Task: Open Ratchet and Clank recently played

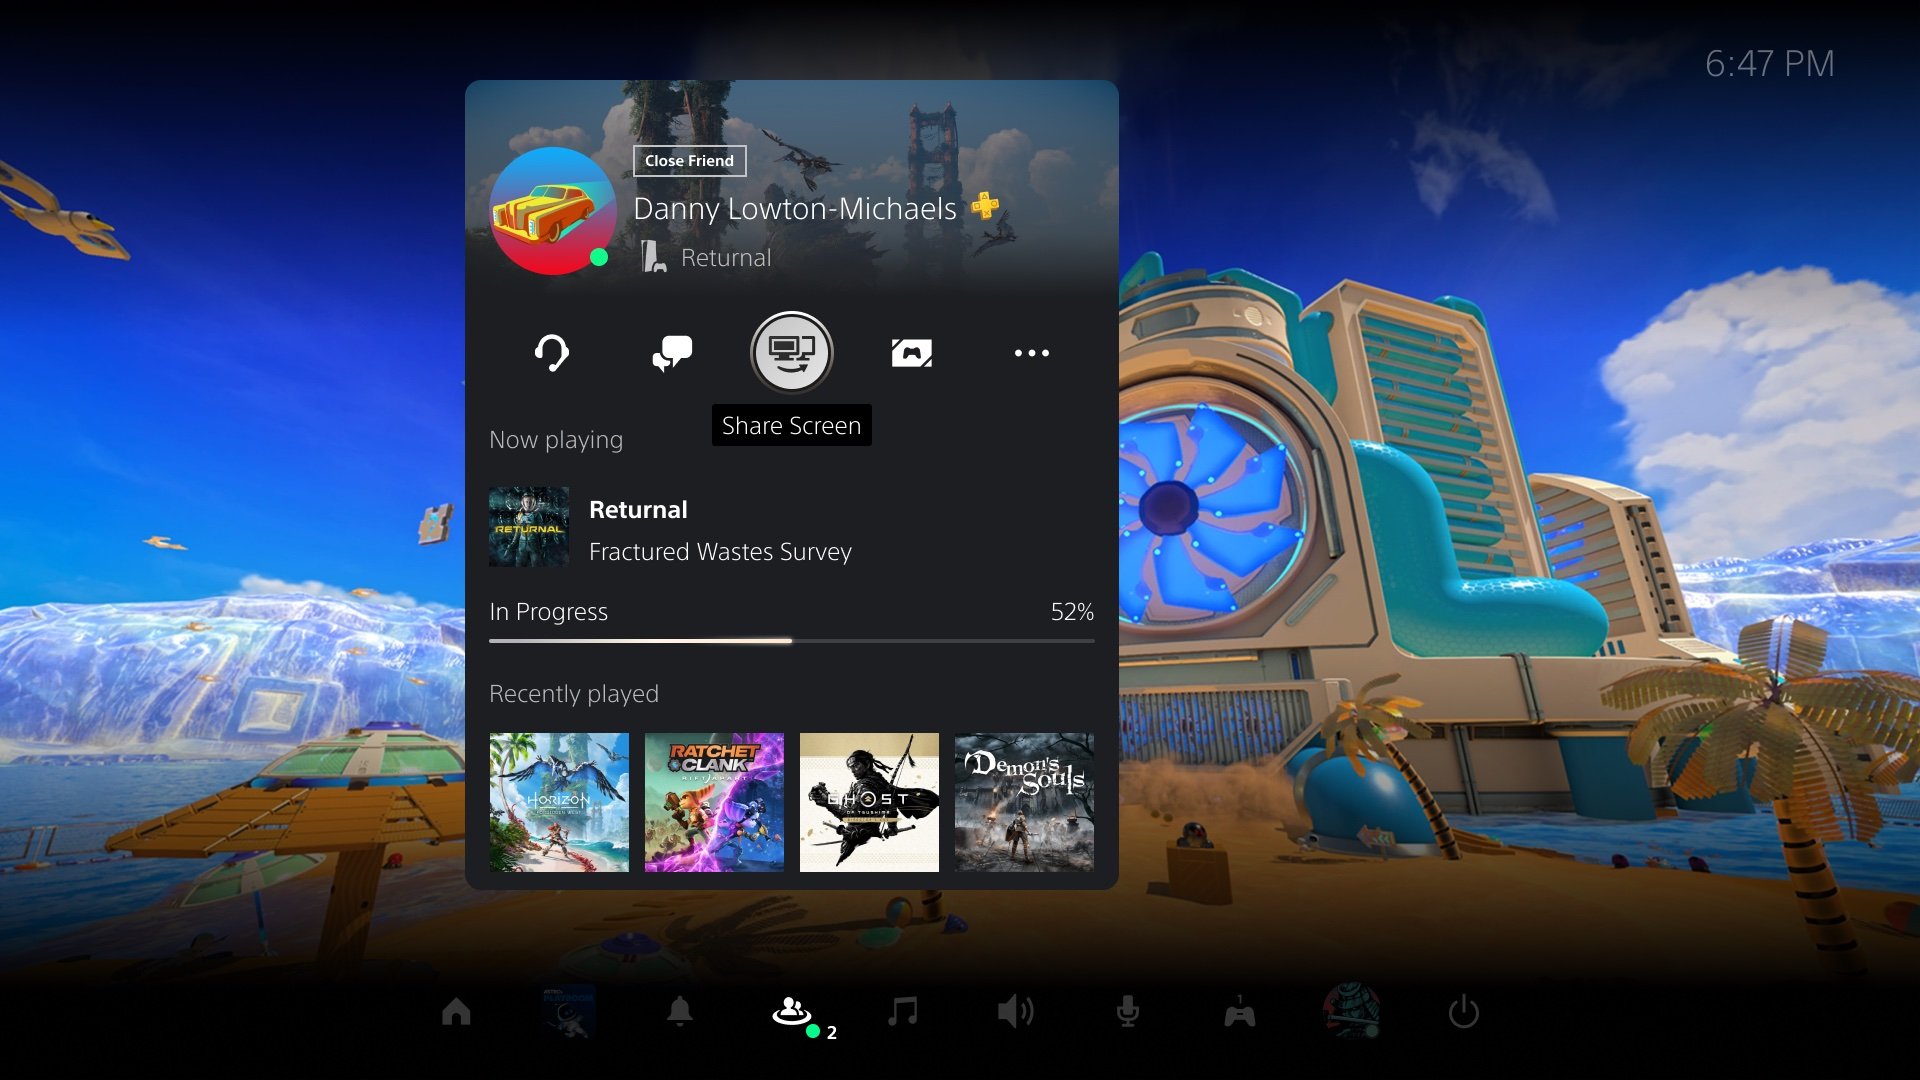Action: tap(713, 800)
